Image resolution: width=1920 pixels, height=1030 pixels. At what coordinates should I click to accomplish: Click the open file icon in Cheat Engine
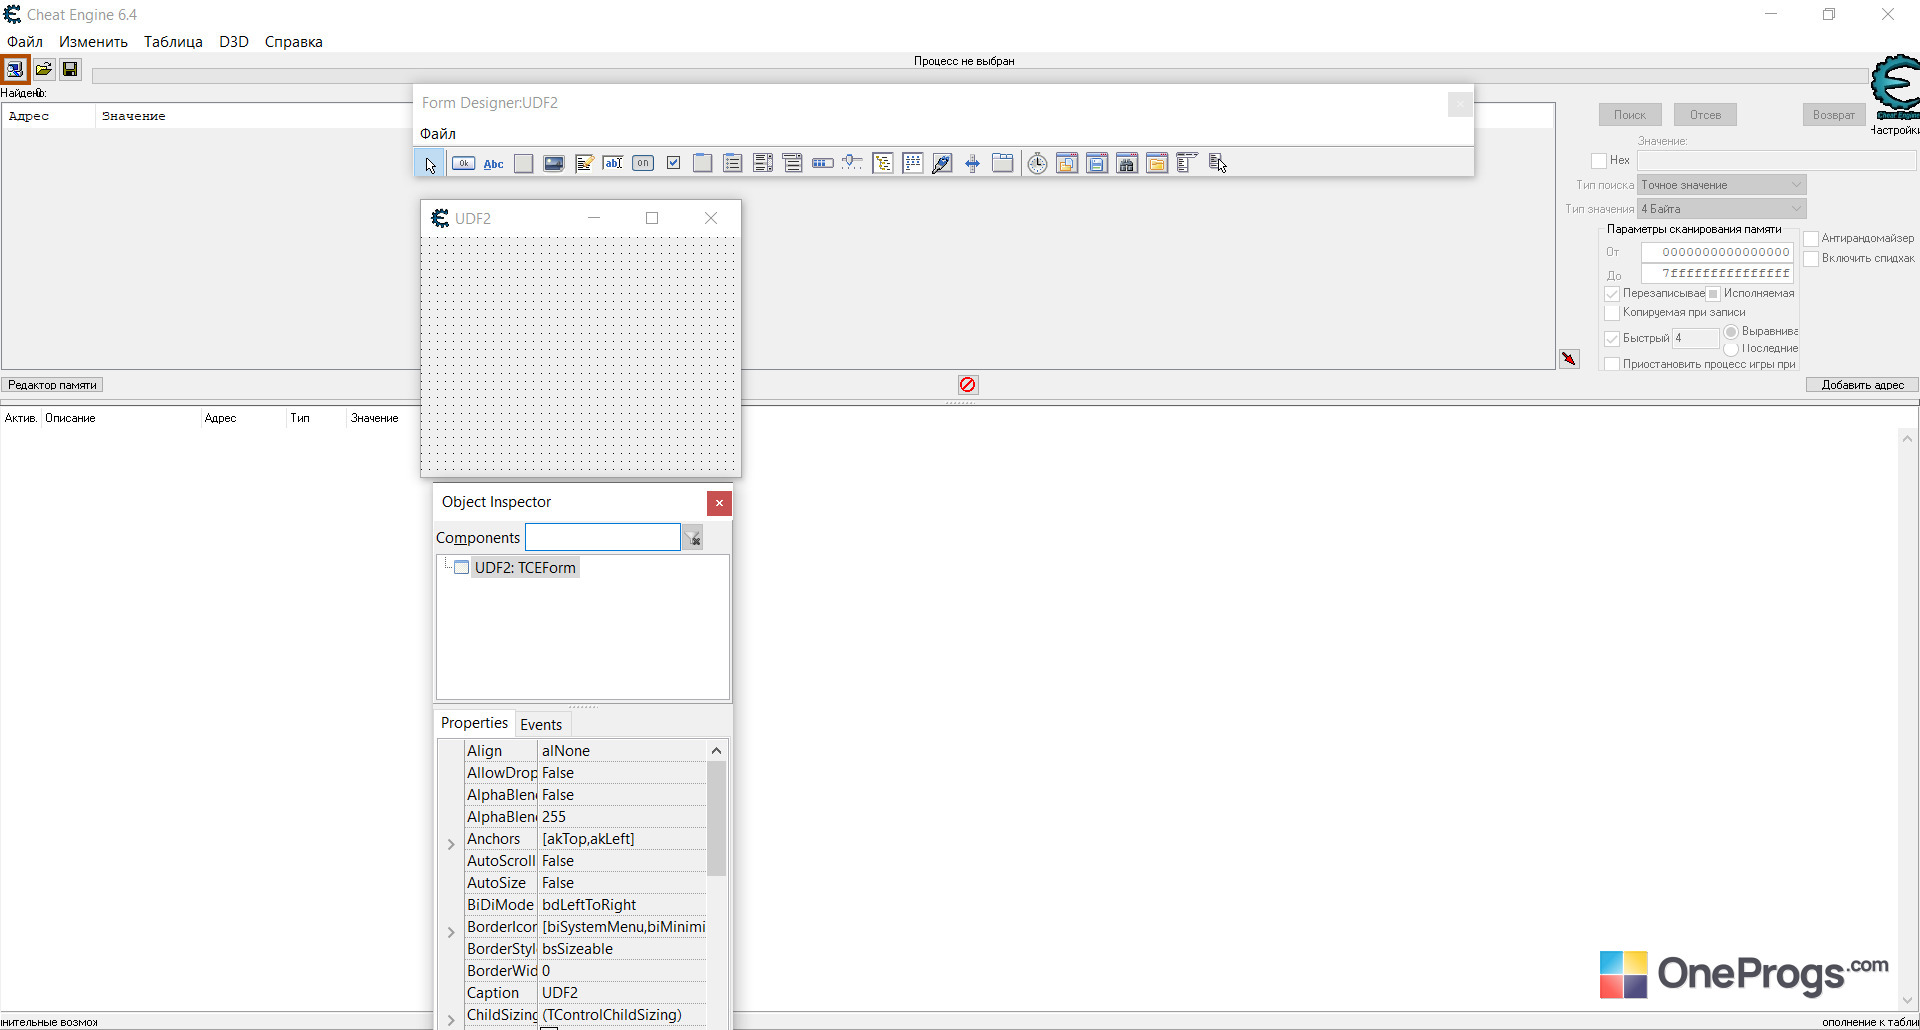click(x=44, y=69)
